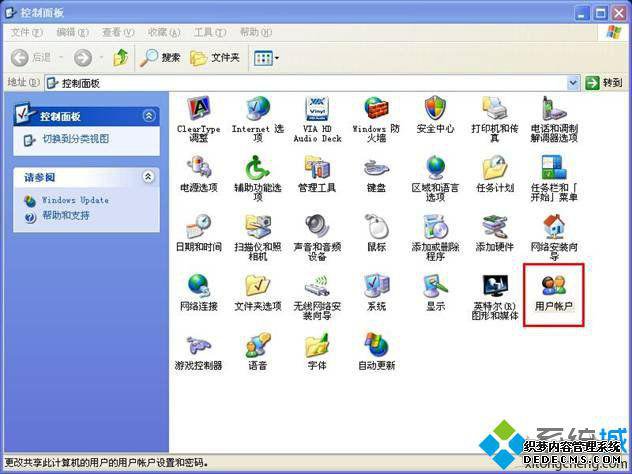Open the 鼠标 mouse settings icon
This screenshot has width=632, height=474.
376,233
